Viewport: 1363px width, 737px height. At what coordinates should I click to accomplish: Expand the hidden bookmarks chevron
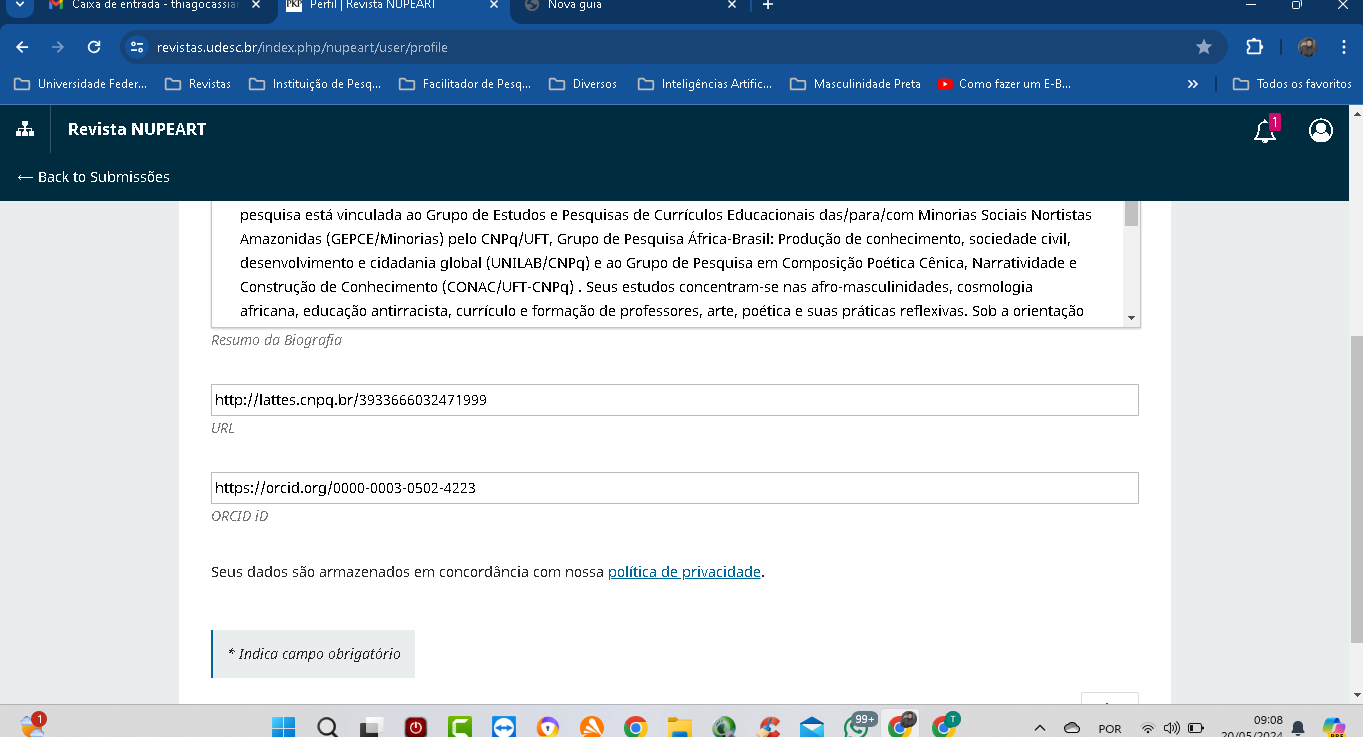(x=1192, y=84)
